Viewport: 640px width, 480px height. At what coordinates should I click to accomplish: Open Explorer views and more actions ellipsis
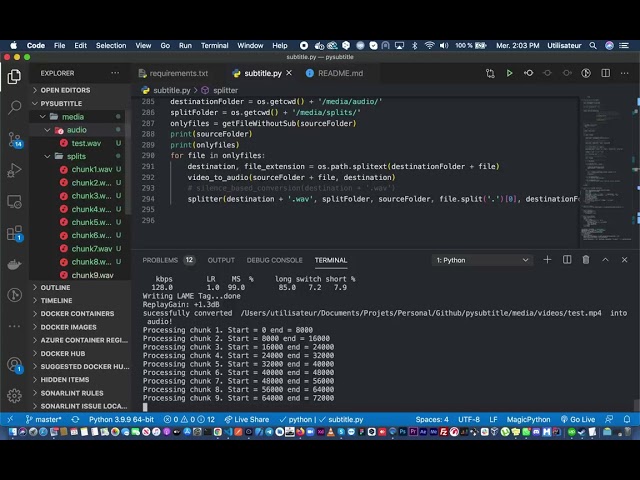(115, 73)
